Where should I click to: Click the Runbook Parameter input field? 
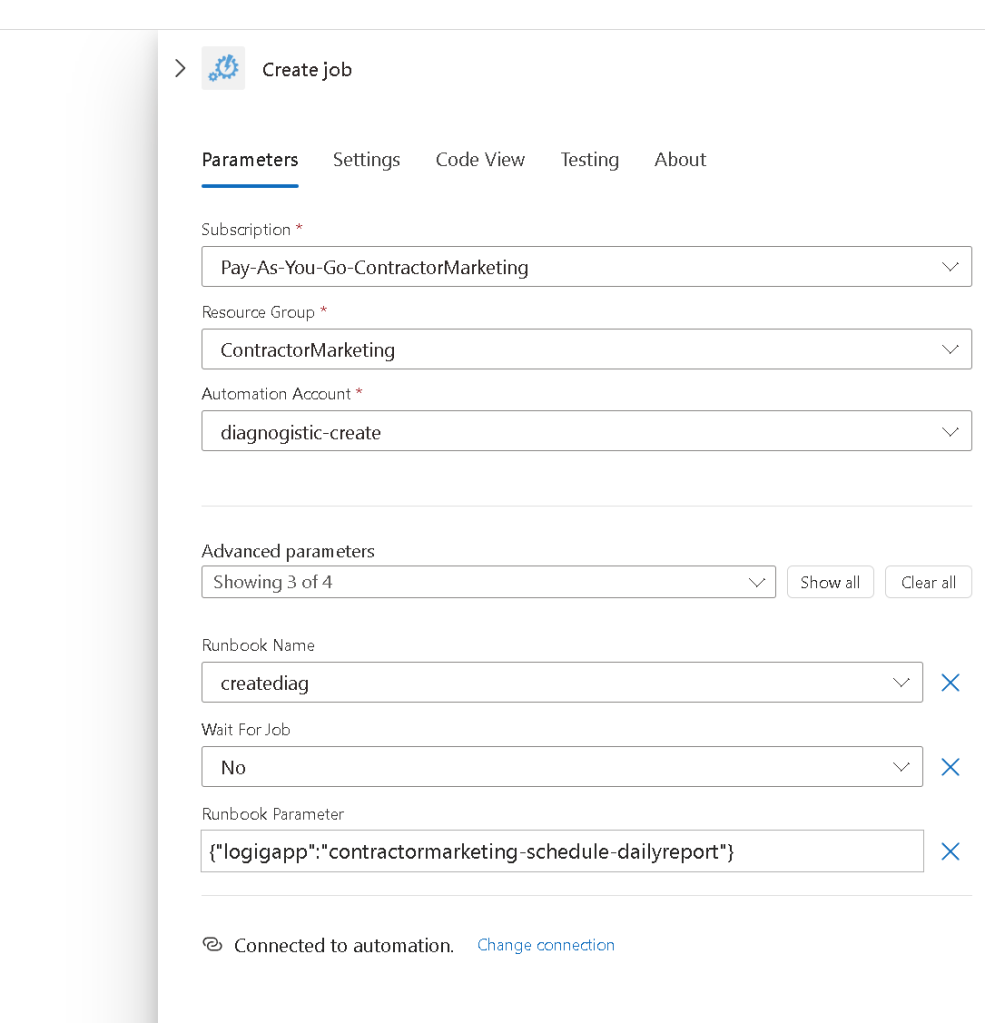(x=562, y=851)
